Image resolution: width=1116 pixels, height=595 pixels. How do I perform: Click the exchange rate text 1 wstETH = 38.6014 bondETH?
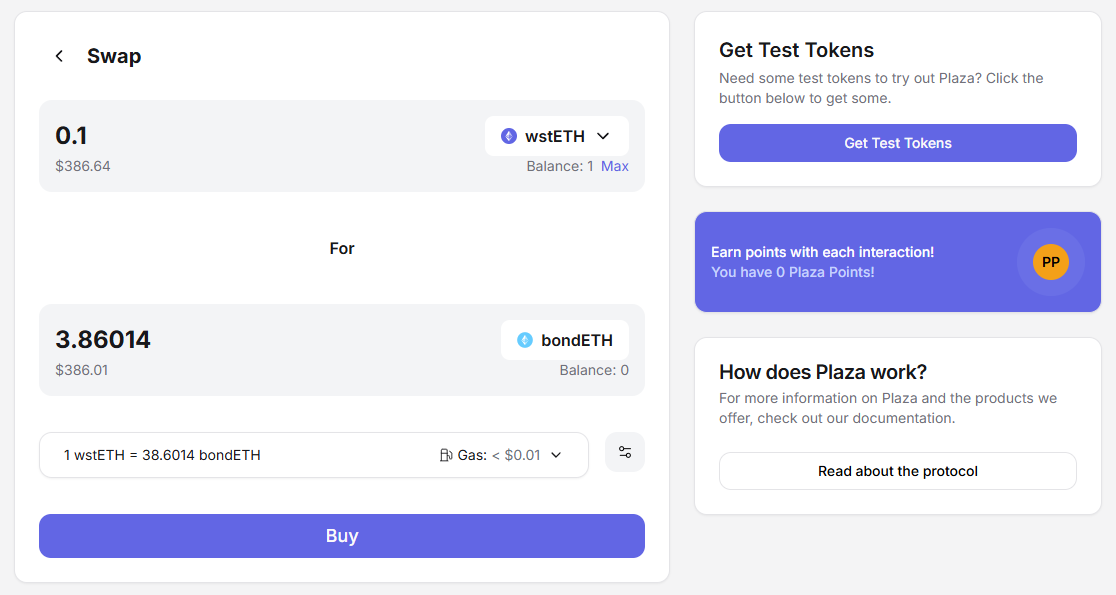click(x=162, y=455)
